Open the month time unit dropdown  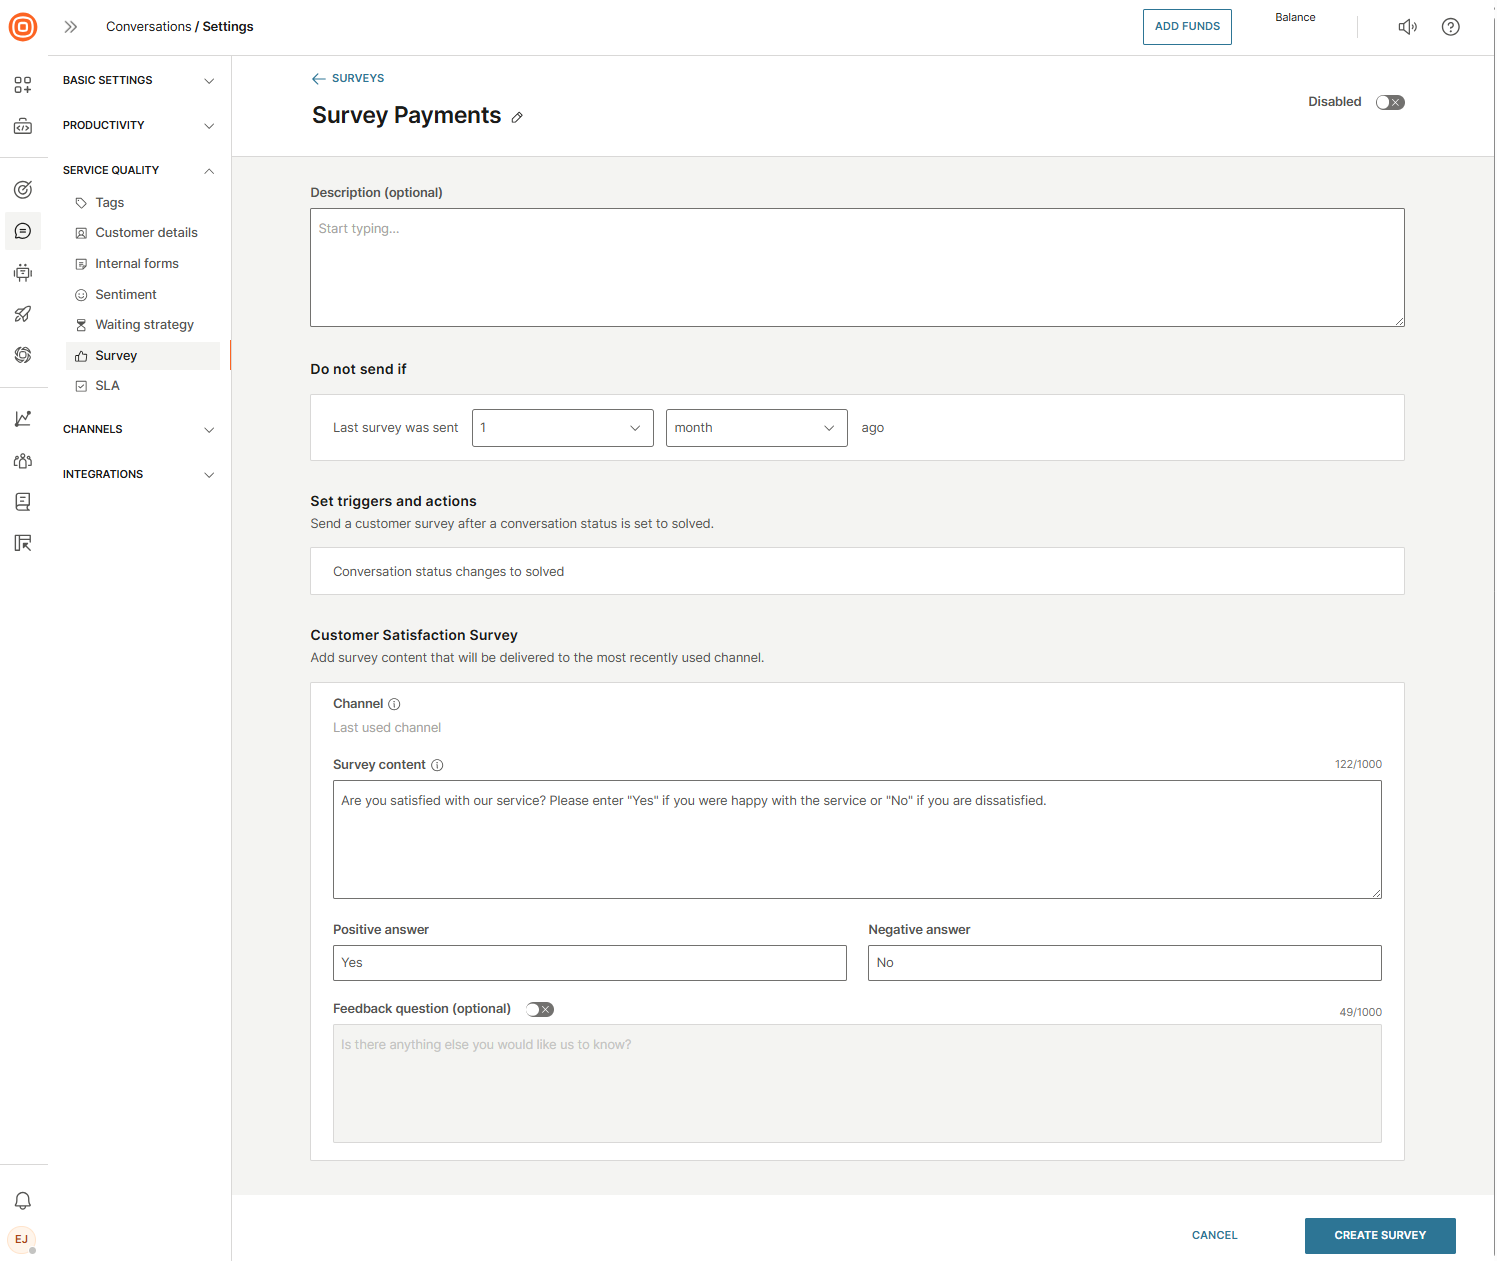[x=756, y=428]
